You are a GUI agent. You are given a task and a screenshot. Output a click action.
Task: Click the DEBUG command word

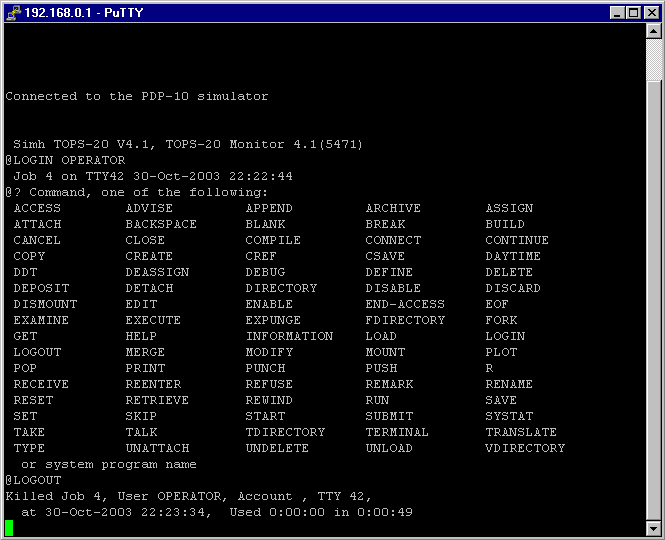(265, 272)
